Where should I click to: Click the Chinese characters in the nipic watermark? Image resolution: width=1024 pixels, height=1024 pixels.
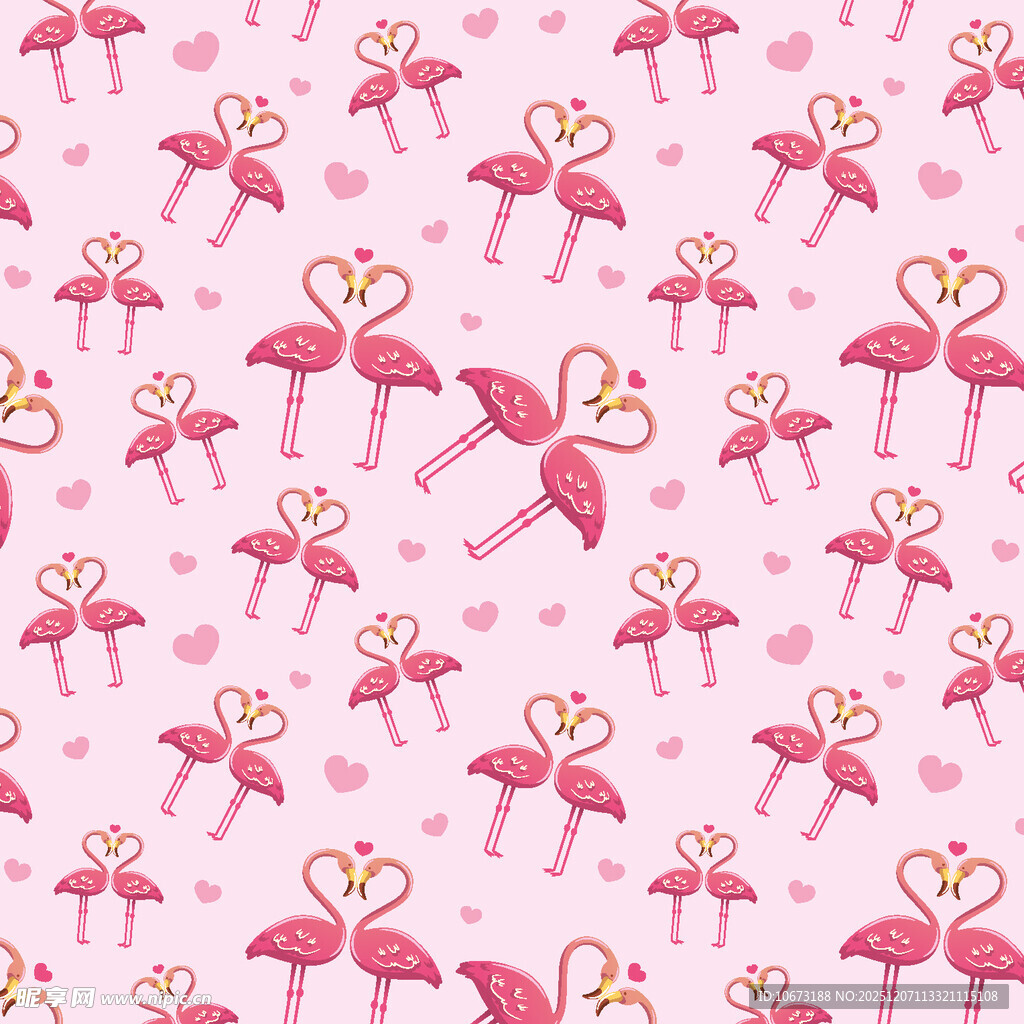point(53,997)
